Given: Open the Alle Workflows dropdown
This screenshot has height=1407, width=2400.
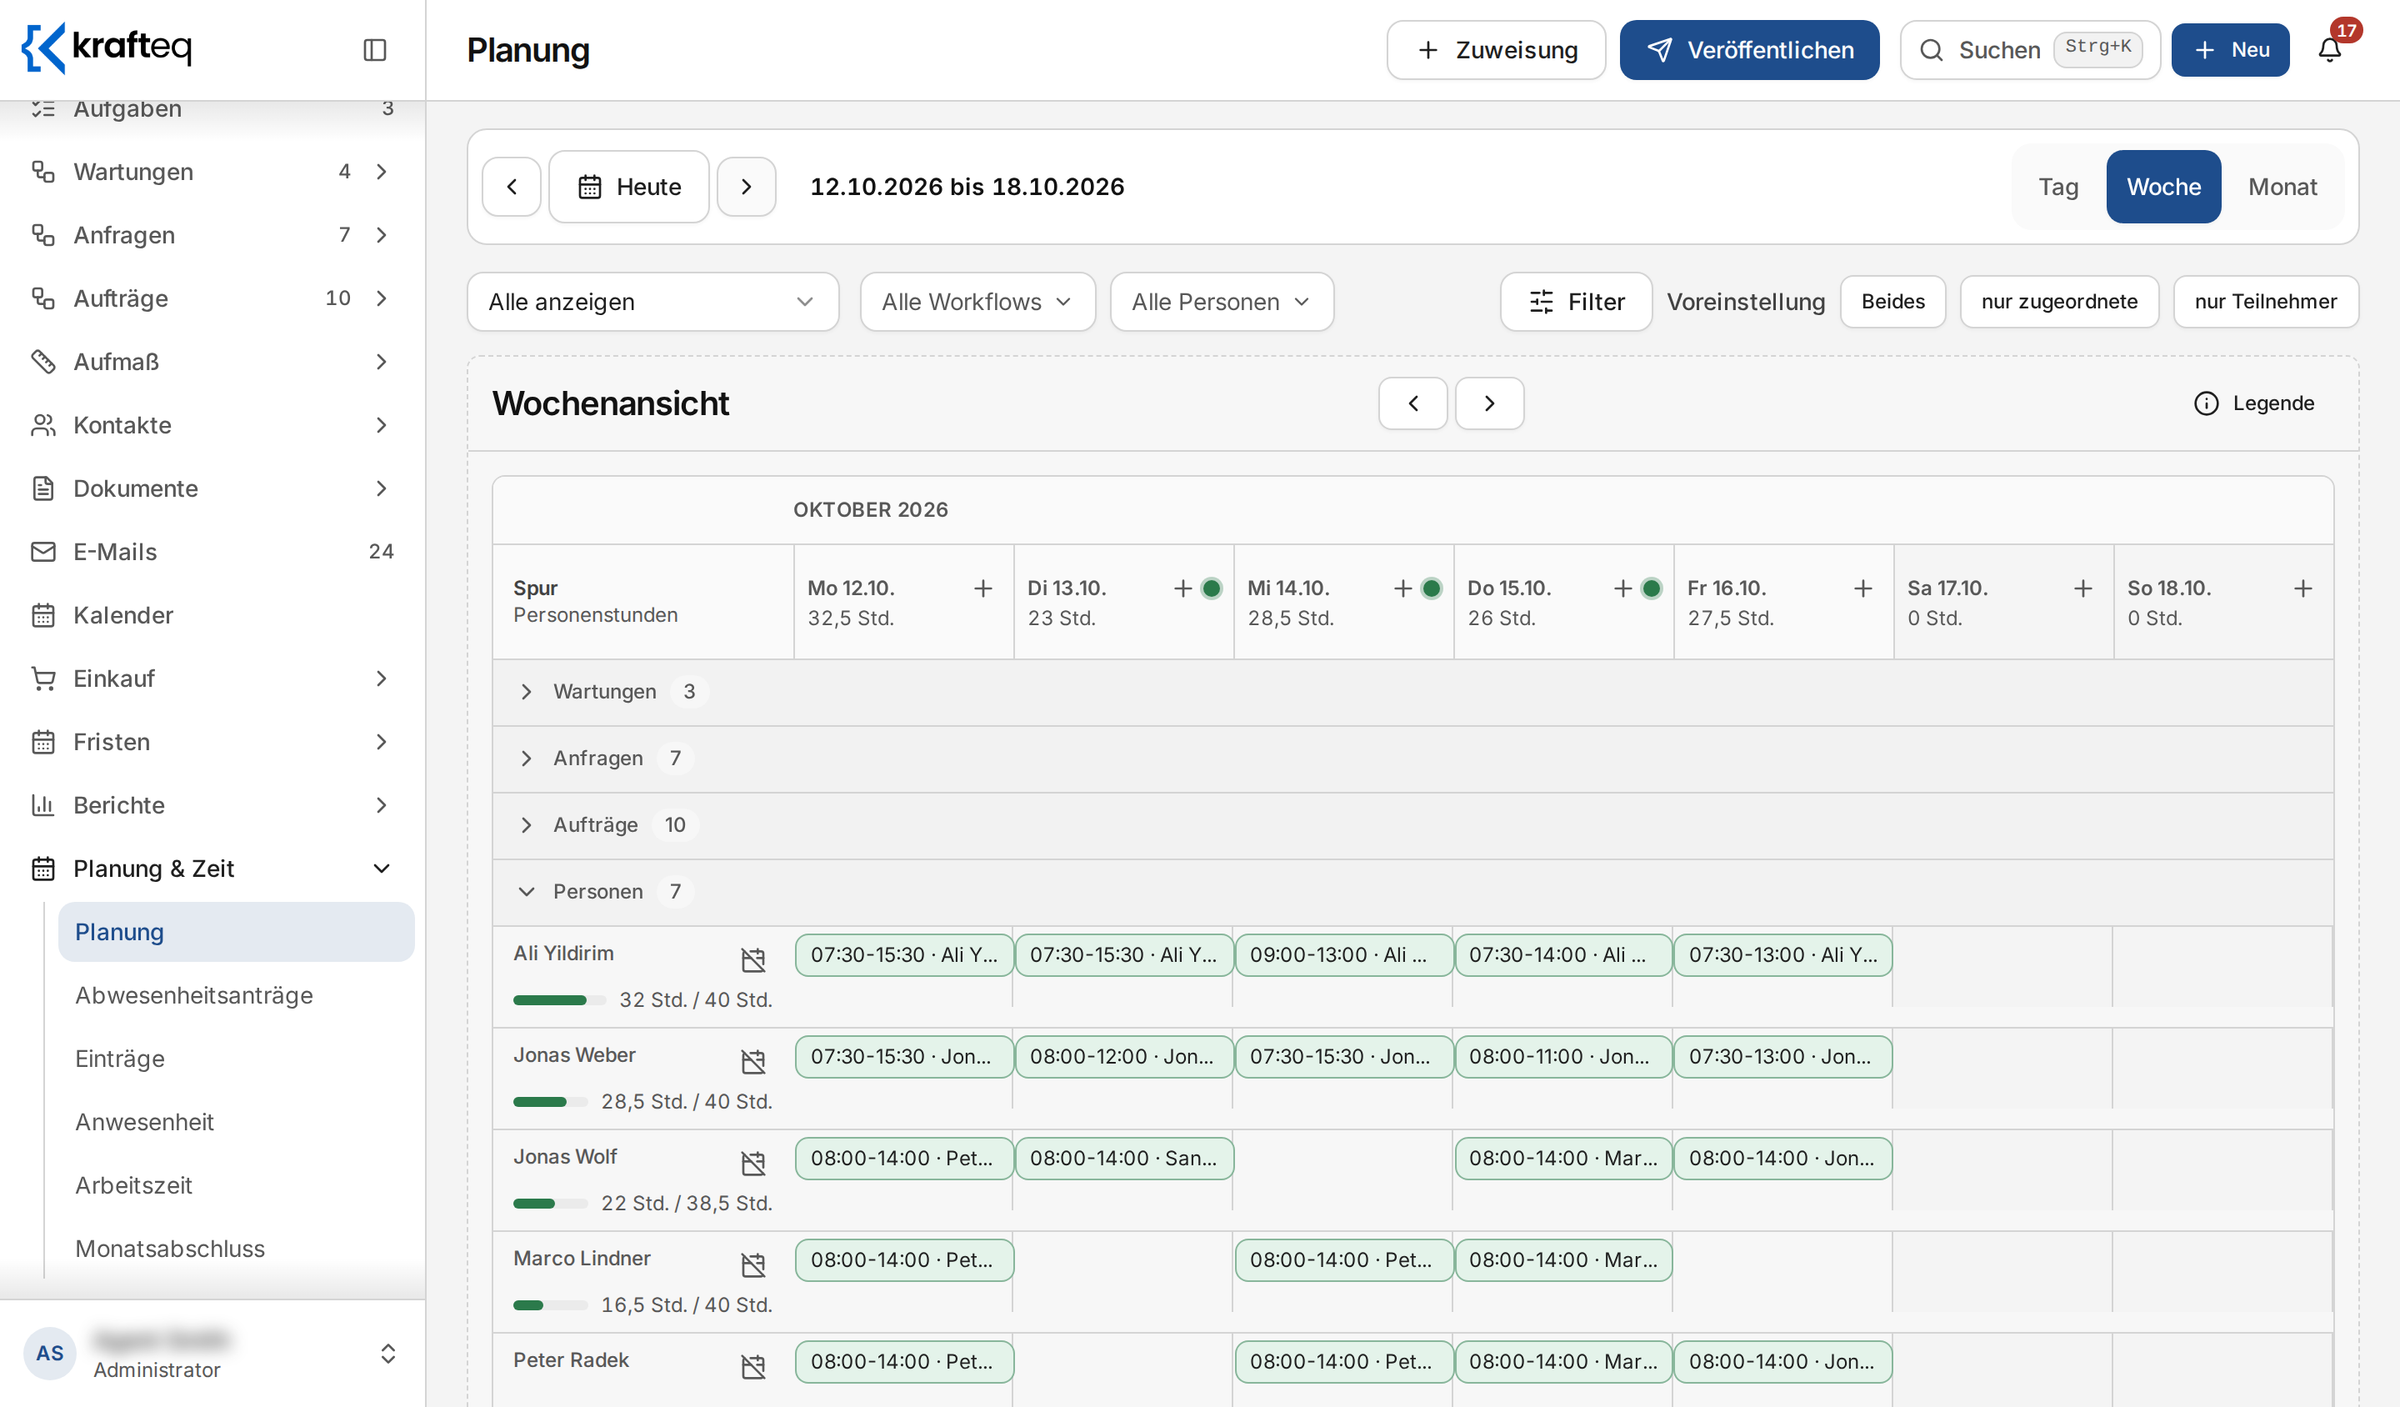Looking at the screenshot, I should (x=977, y=302).
